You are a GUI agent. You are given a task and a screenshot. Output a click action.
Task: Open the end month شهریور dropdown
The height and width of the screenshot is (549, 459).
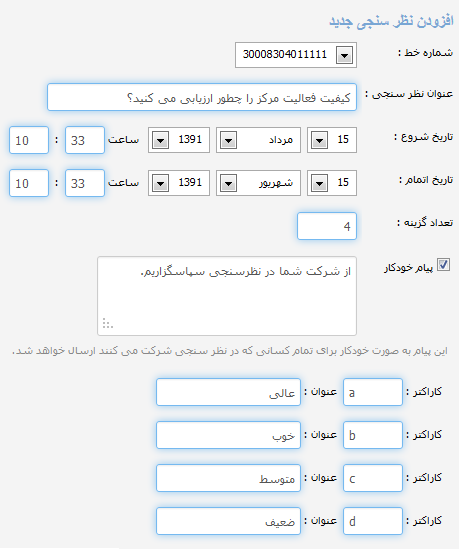click(258, 183)
